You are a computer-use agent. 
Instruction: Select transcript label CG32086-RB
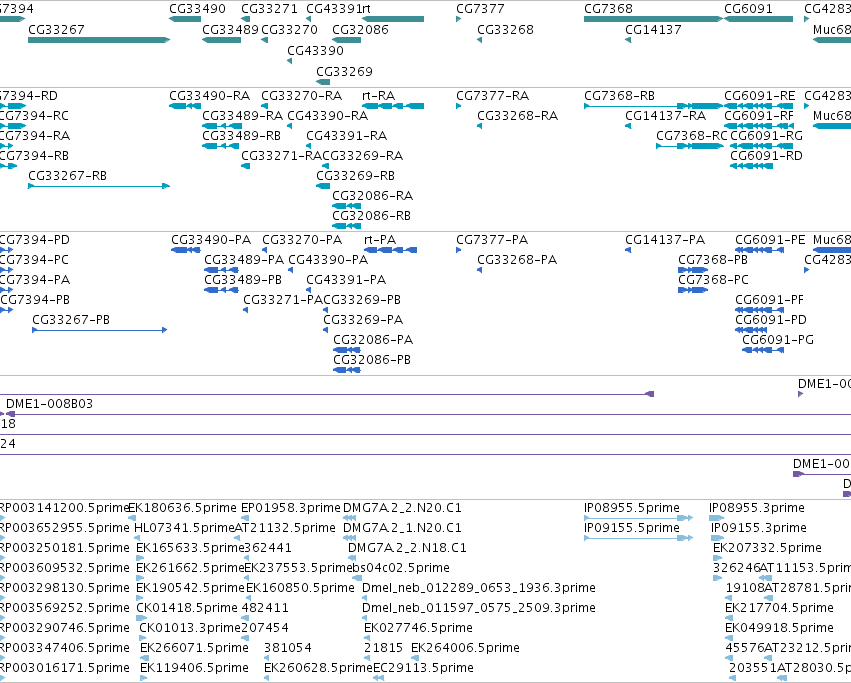pyautogui.click(x=372, y=216)
